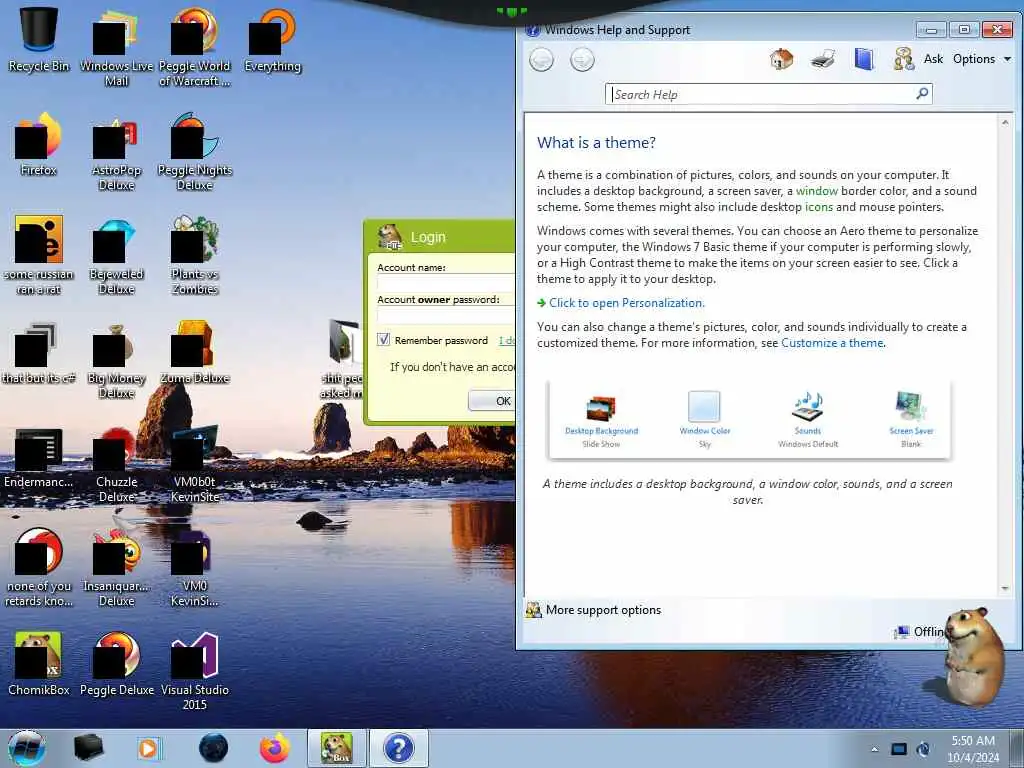The width and height of the screenshot is (1024, 768).
Task: Open Firefox from the taskbar
Action: 274,748
